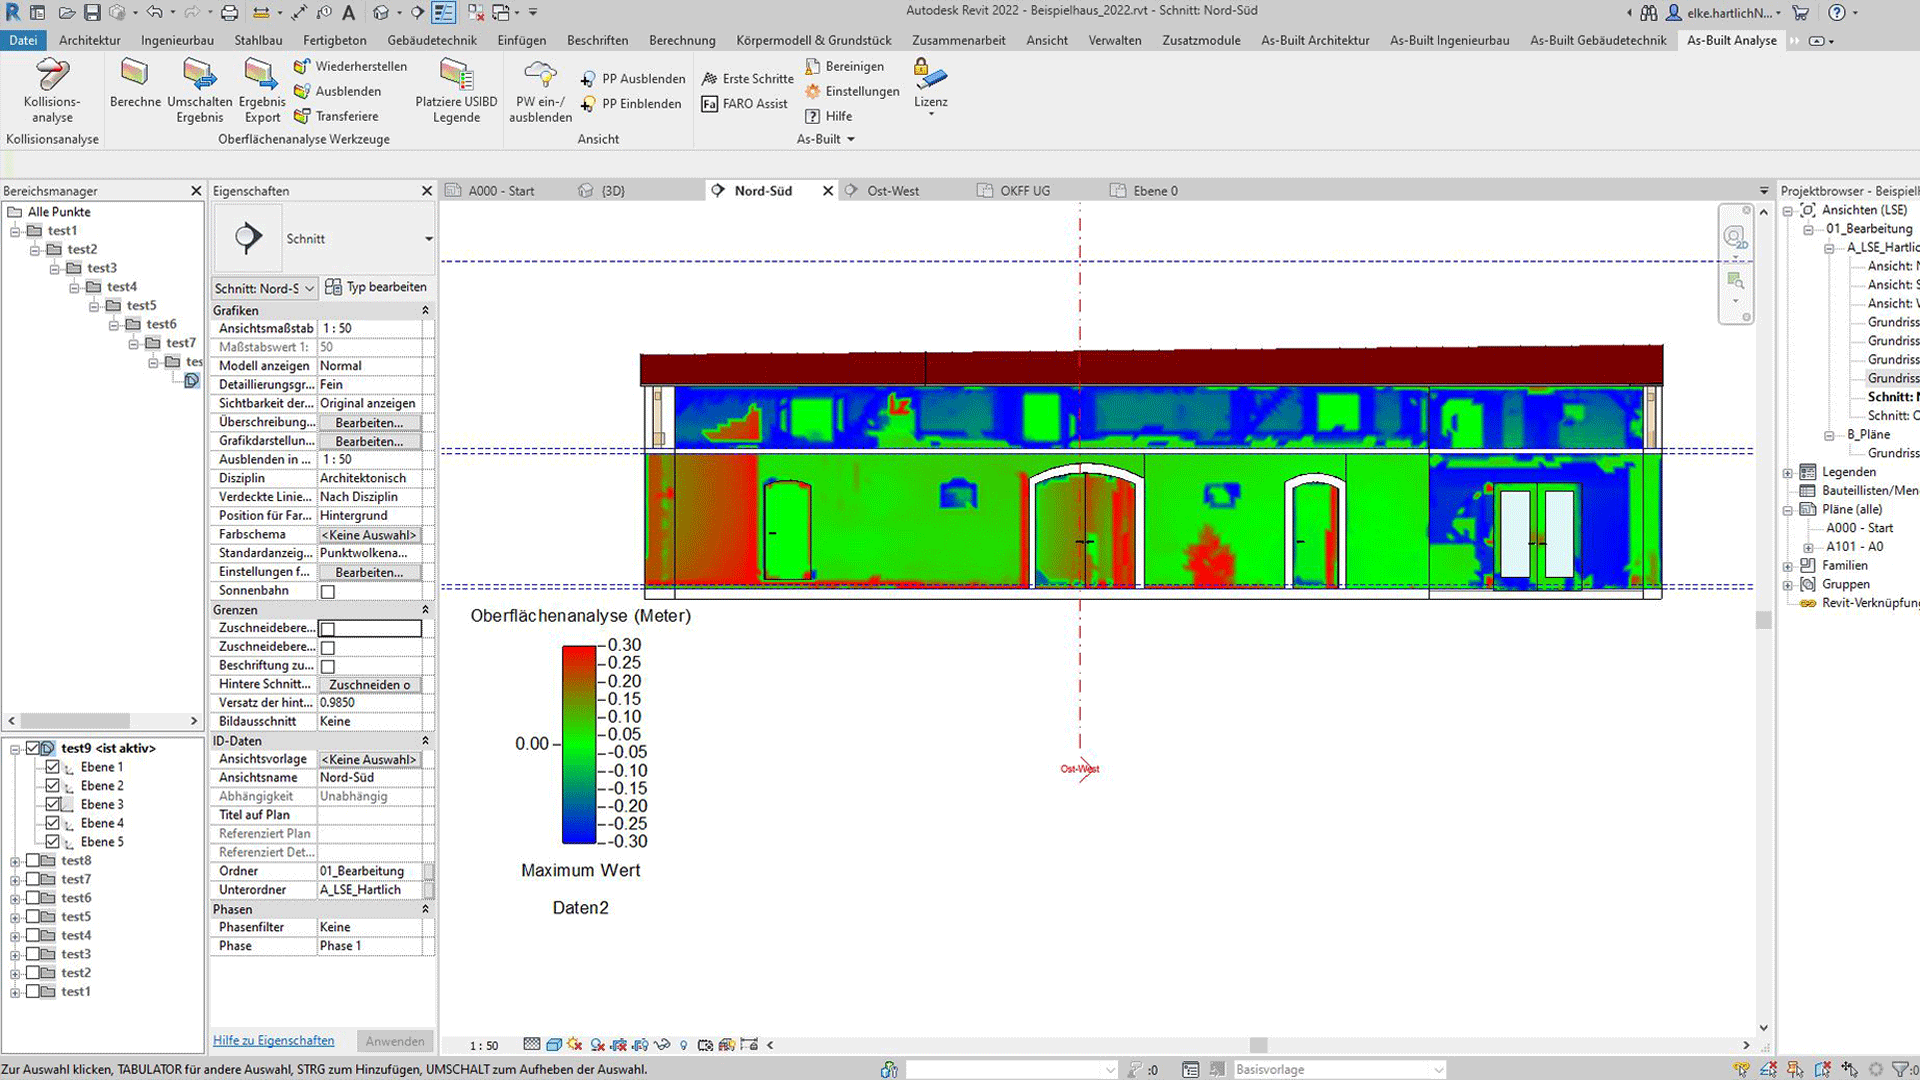Click the zoom region icon in navigation bar
Image resolution: width=1920 pixels, height=1080 pixels.
[1735, 281]
